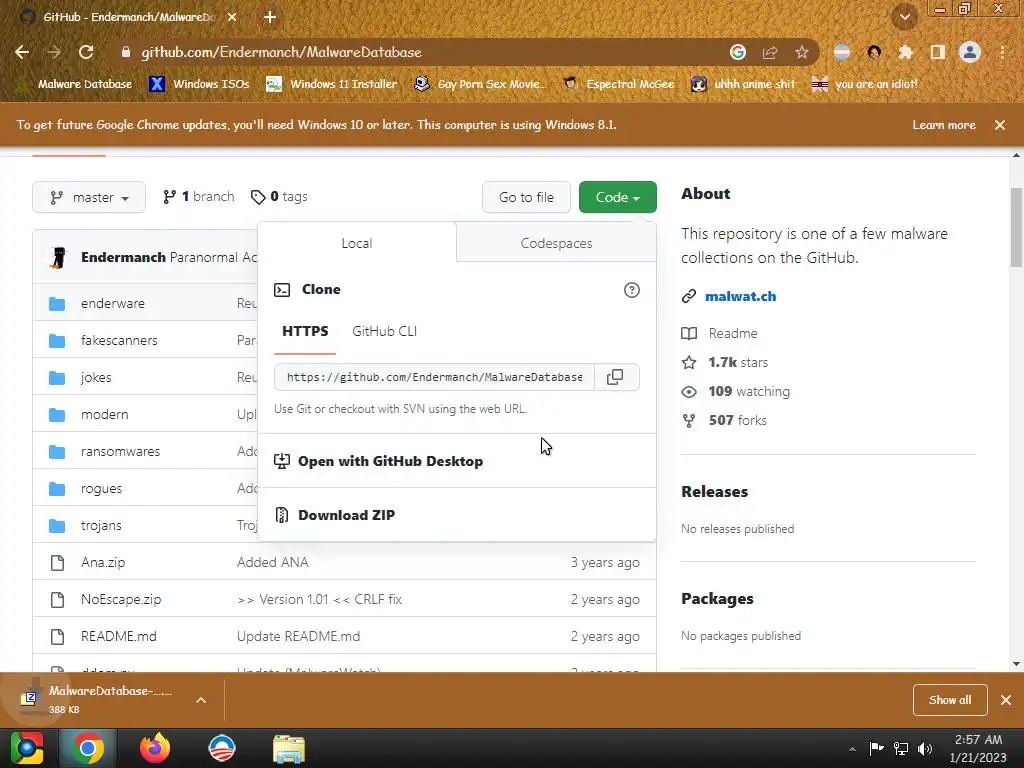Share this page via share icon

tap(770, 52)
